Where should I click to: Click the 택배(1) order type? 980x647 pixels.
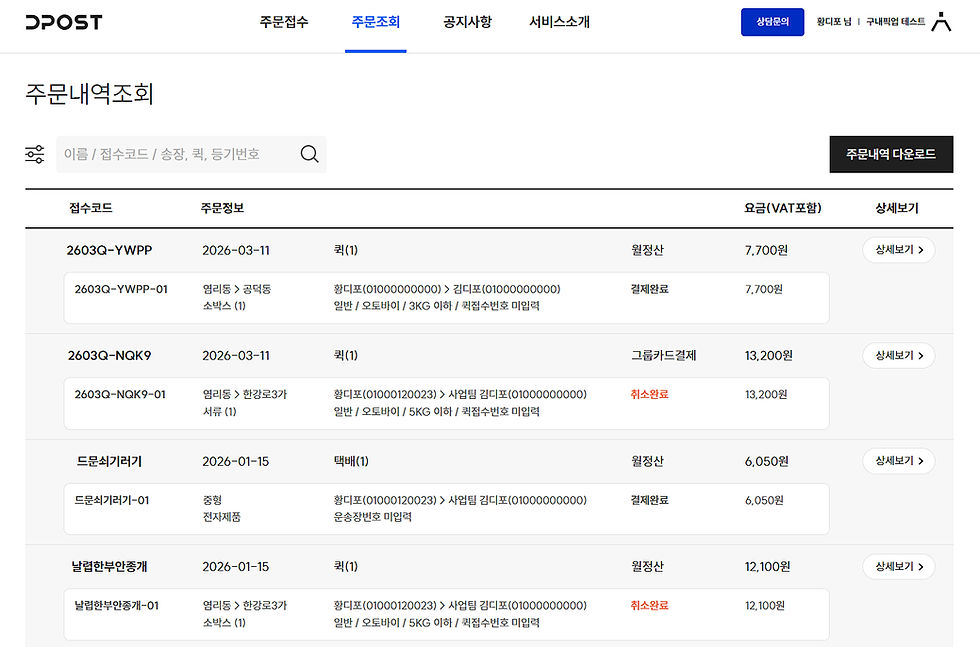(x=351, y=461)
